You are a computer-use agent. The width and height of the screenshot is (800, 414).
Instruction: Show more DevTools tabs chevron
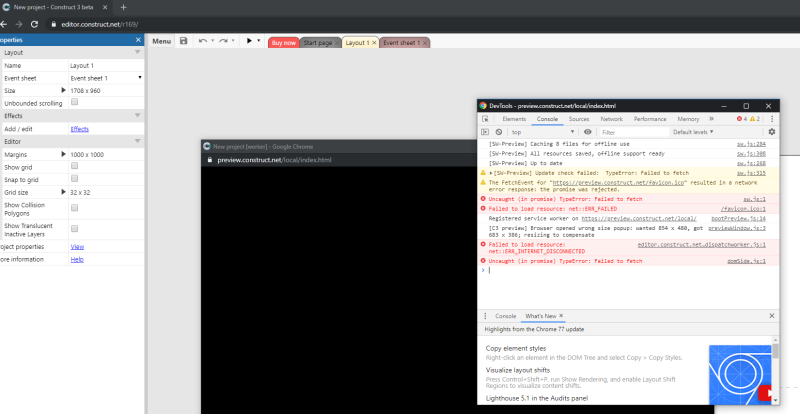[711, 119]
